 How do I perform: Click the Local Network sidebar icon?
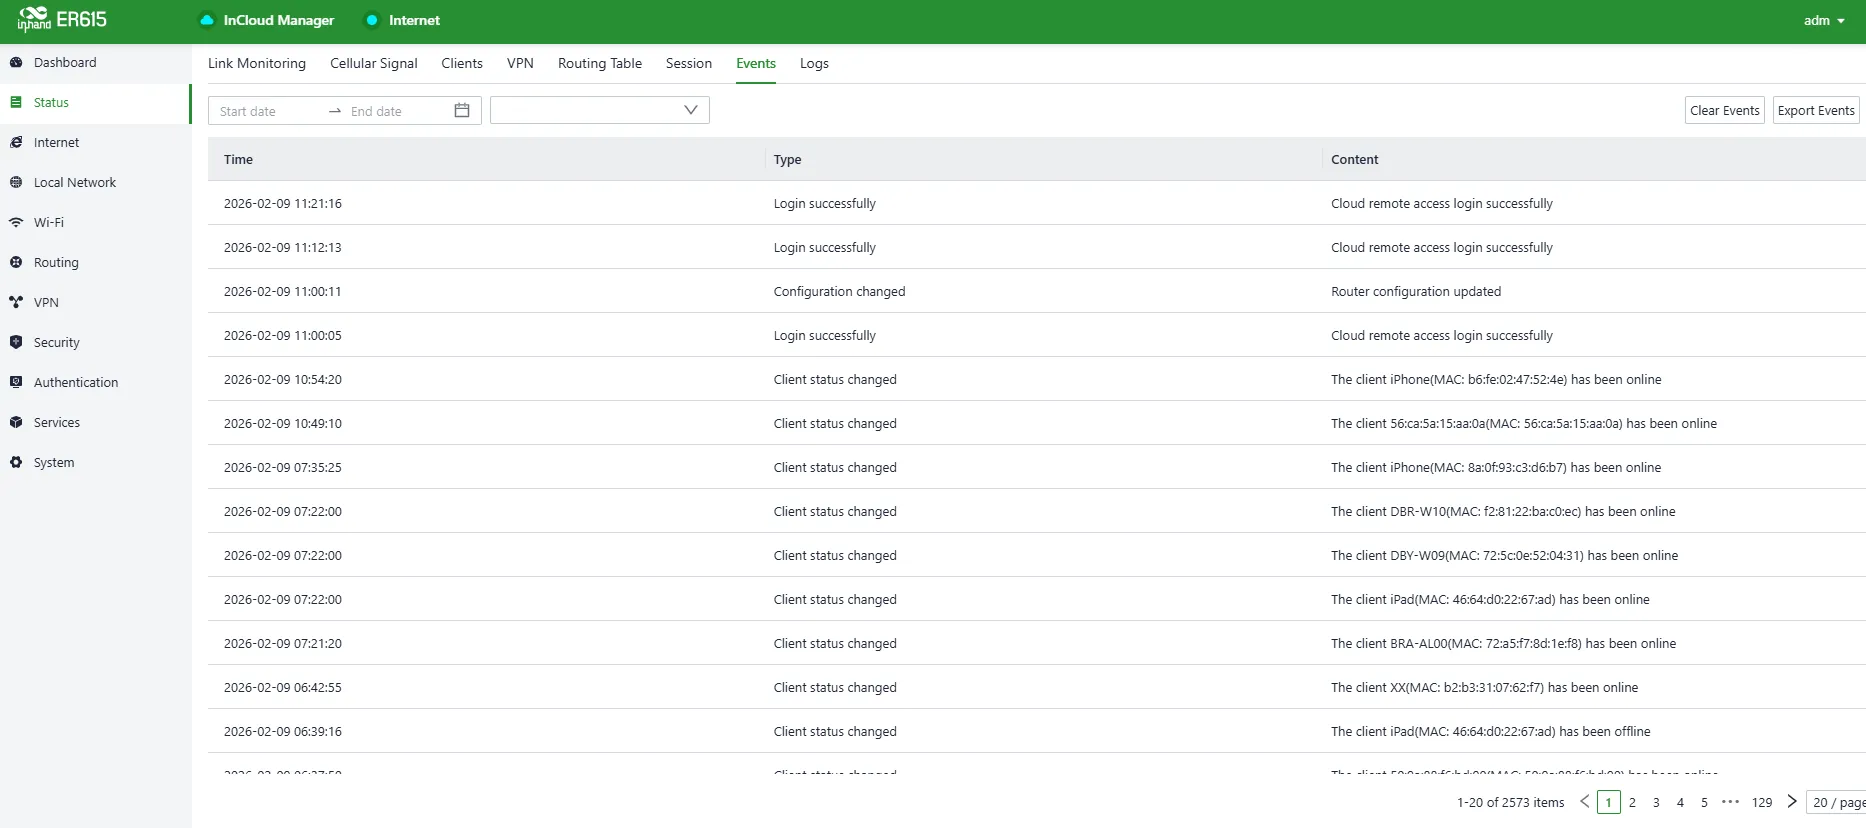(x=16, y=182)
